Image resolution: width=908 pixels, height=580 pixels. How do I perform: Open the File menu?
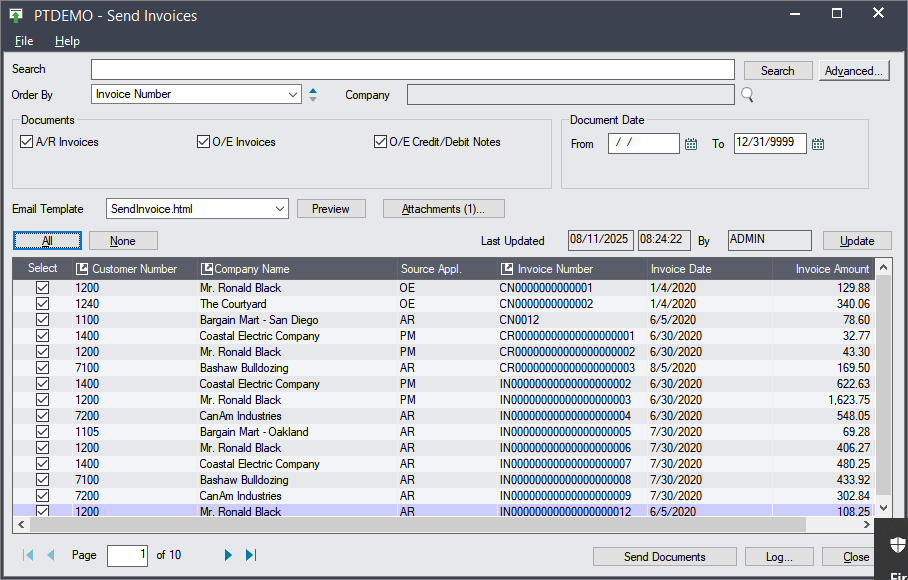[24, 41]
